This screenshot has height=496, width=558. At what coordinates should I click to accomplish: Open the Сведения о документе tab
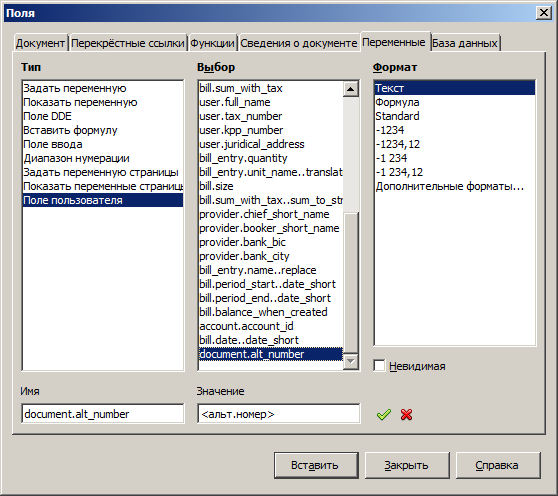coord(299,43)
